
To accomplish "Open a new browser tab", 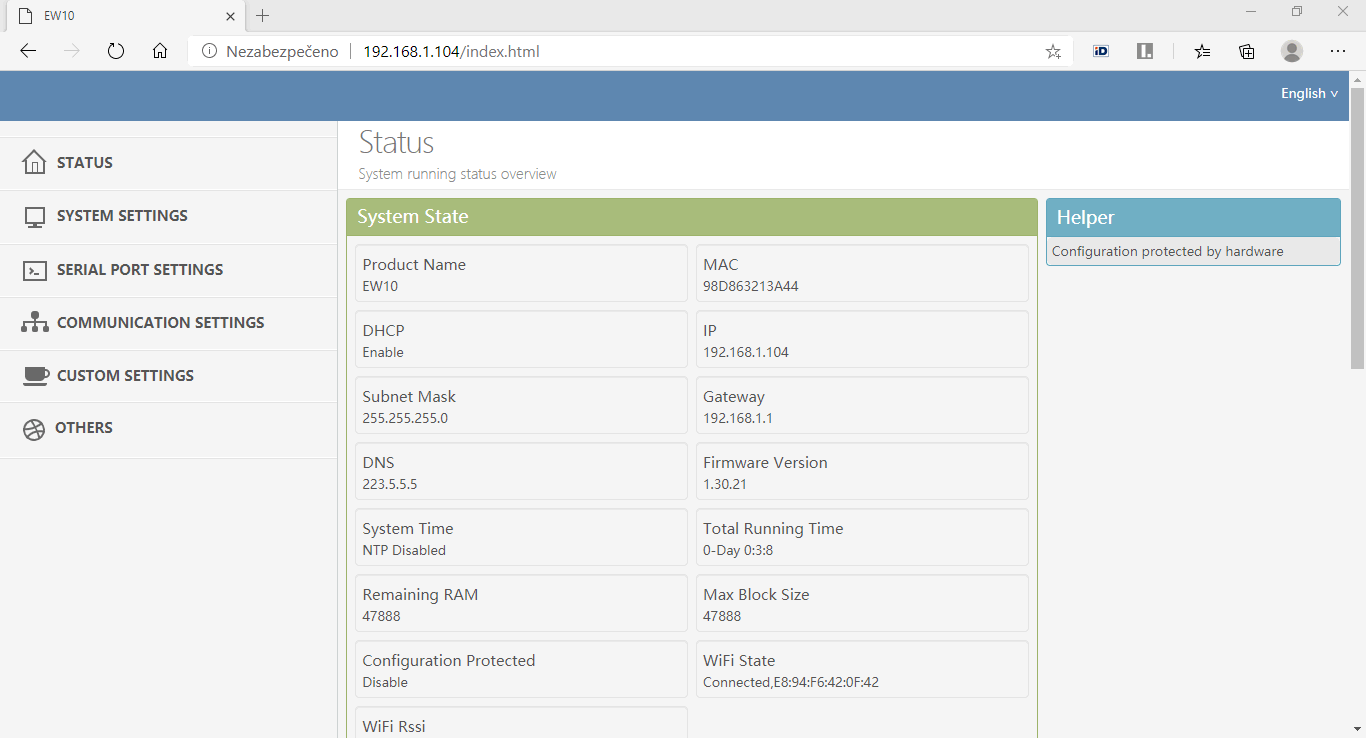I will pos(263,16).
